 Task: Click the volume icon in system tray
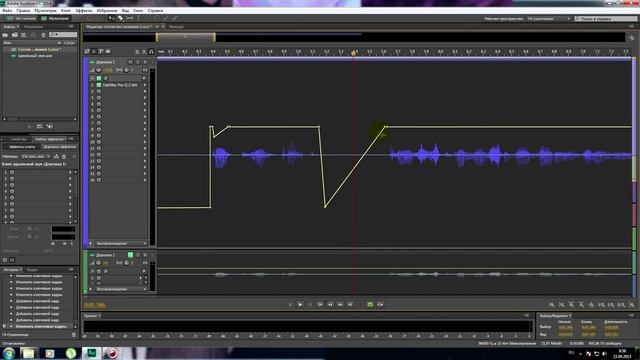point(604,353)
